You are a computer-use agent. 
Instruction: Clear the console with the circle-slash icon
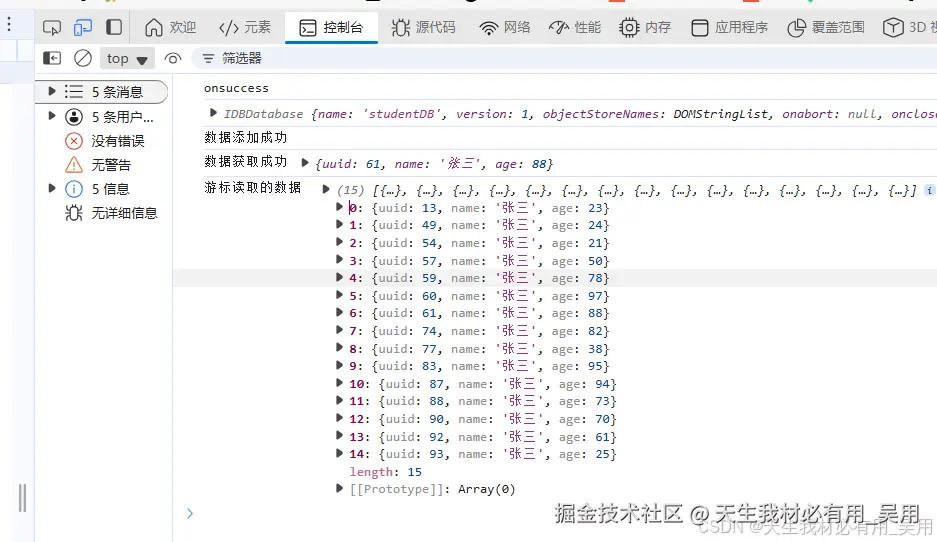coord(83,58)
